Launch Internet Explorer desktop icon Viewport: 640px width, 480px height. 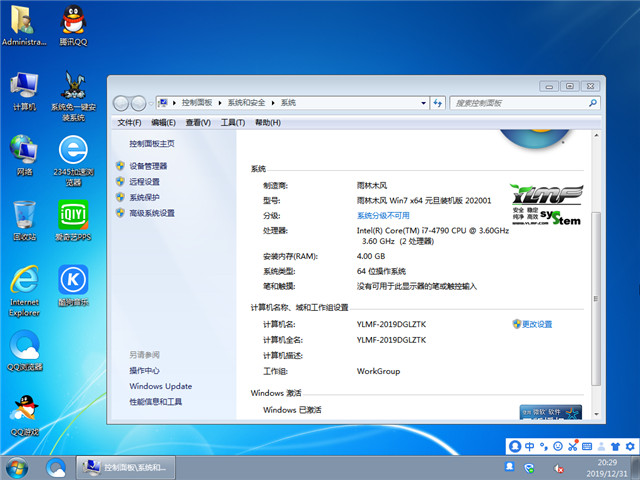click(24, 291)
